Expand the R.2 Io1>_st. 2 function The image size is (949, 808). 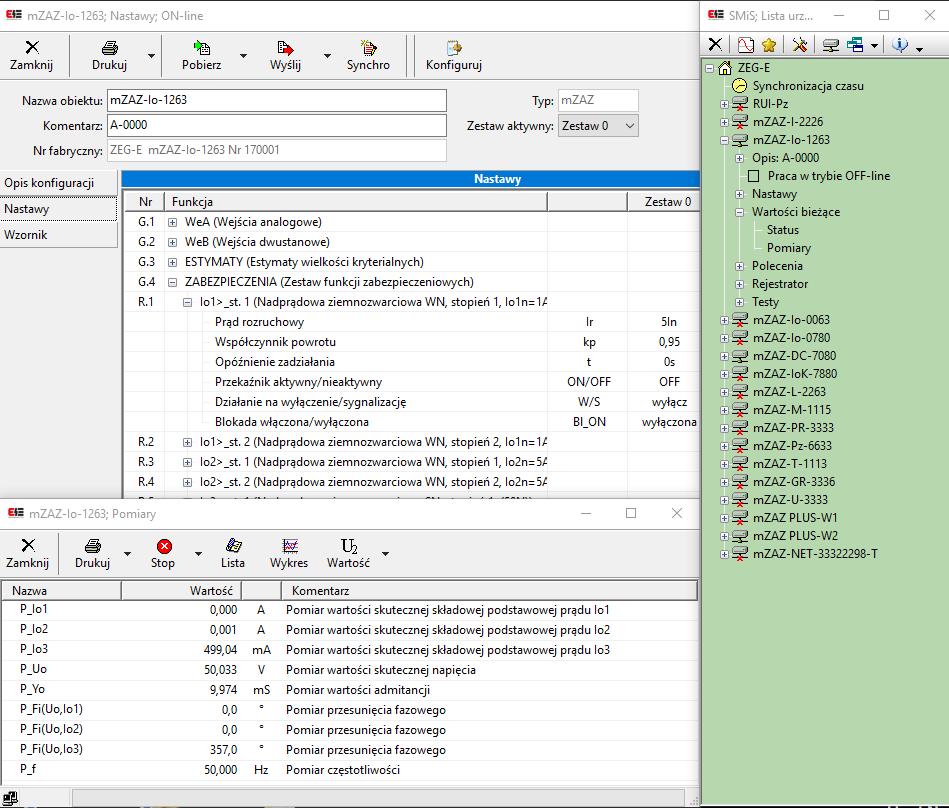tap(188, 442)
